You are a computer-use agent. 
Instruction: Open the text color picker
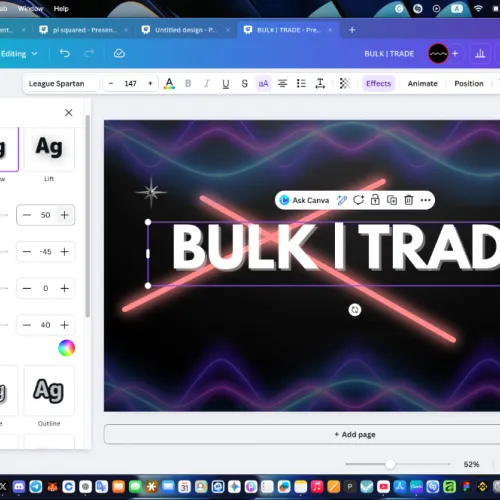tap(169, 83)
